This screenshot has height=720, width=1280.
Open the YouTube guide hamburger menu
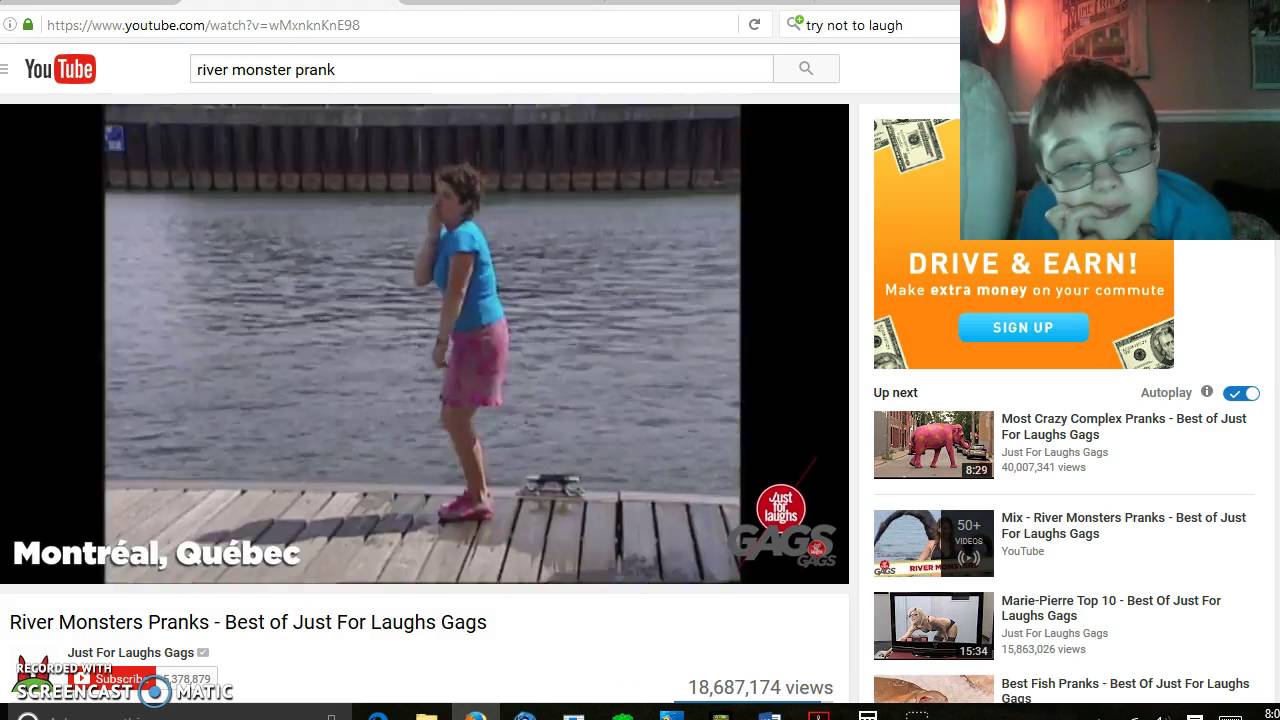pos(4,69)
